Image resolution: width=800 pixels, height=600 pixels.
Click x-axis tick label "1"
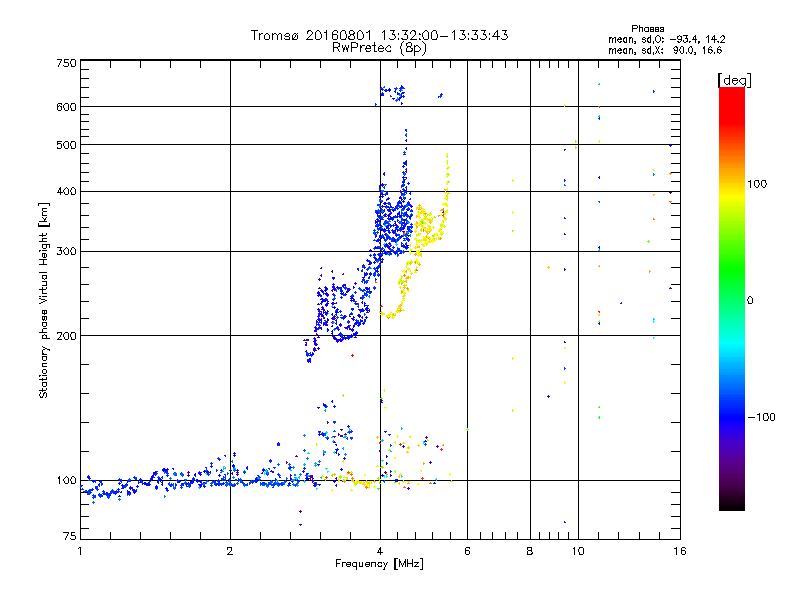coord(80,551)
